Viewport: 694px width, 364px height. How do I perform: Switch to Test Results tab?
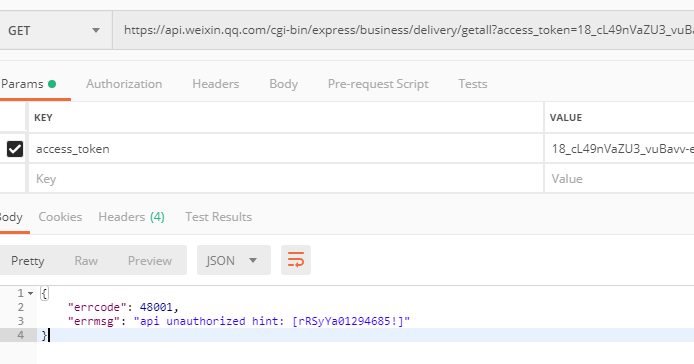coord(218,217)
